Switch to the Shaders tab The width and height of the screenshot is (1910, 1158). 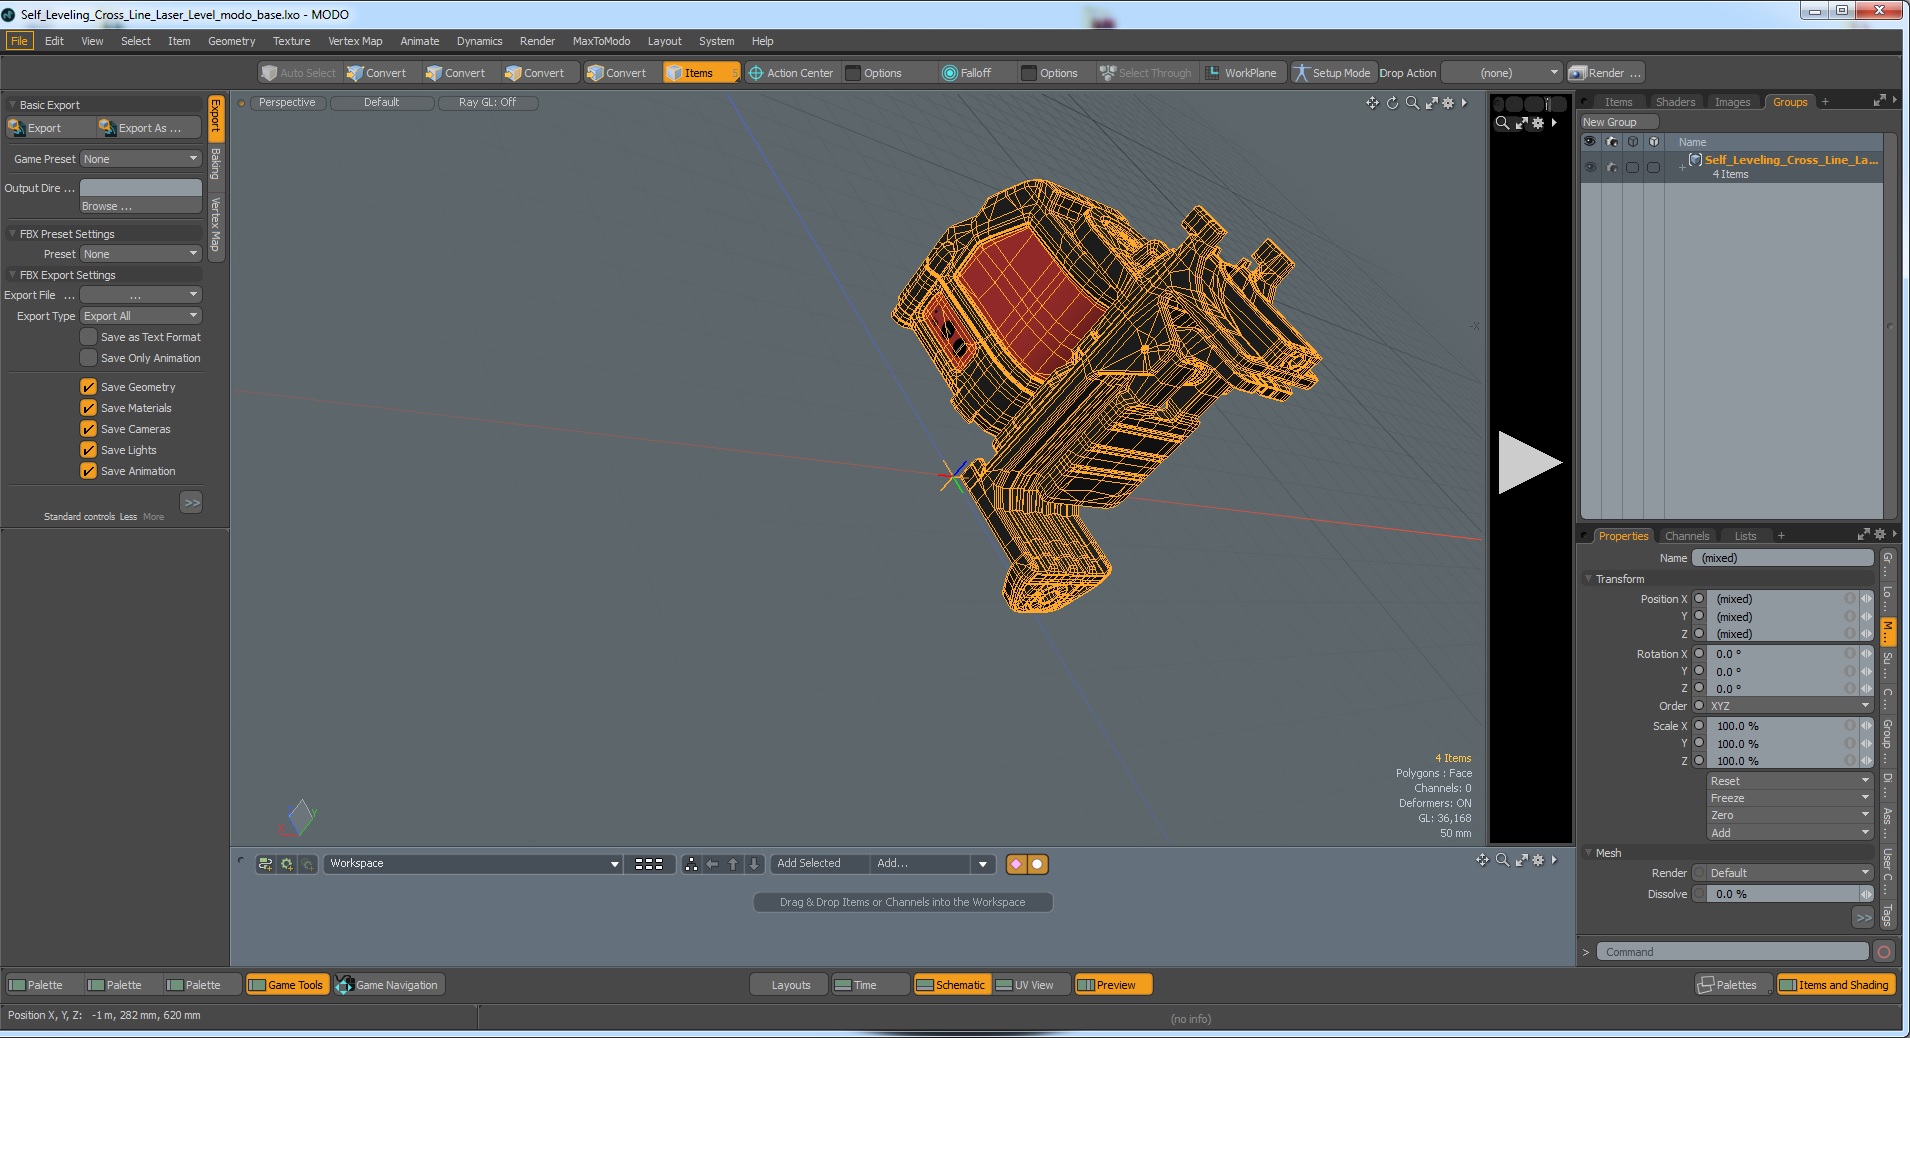pyautogui.click(x=1675, y=102)
